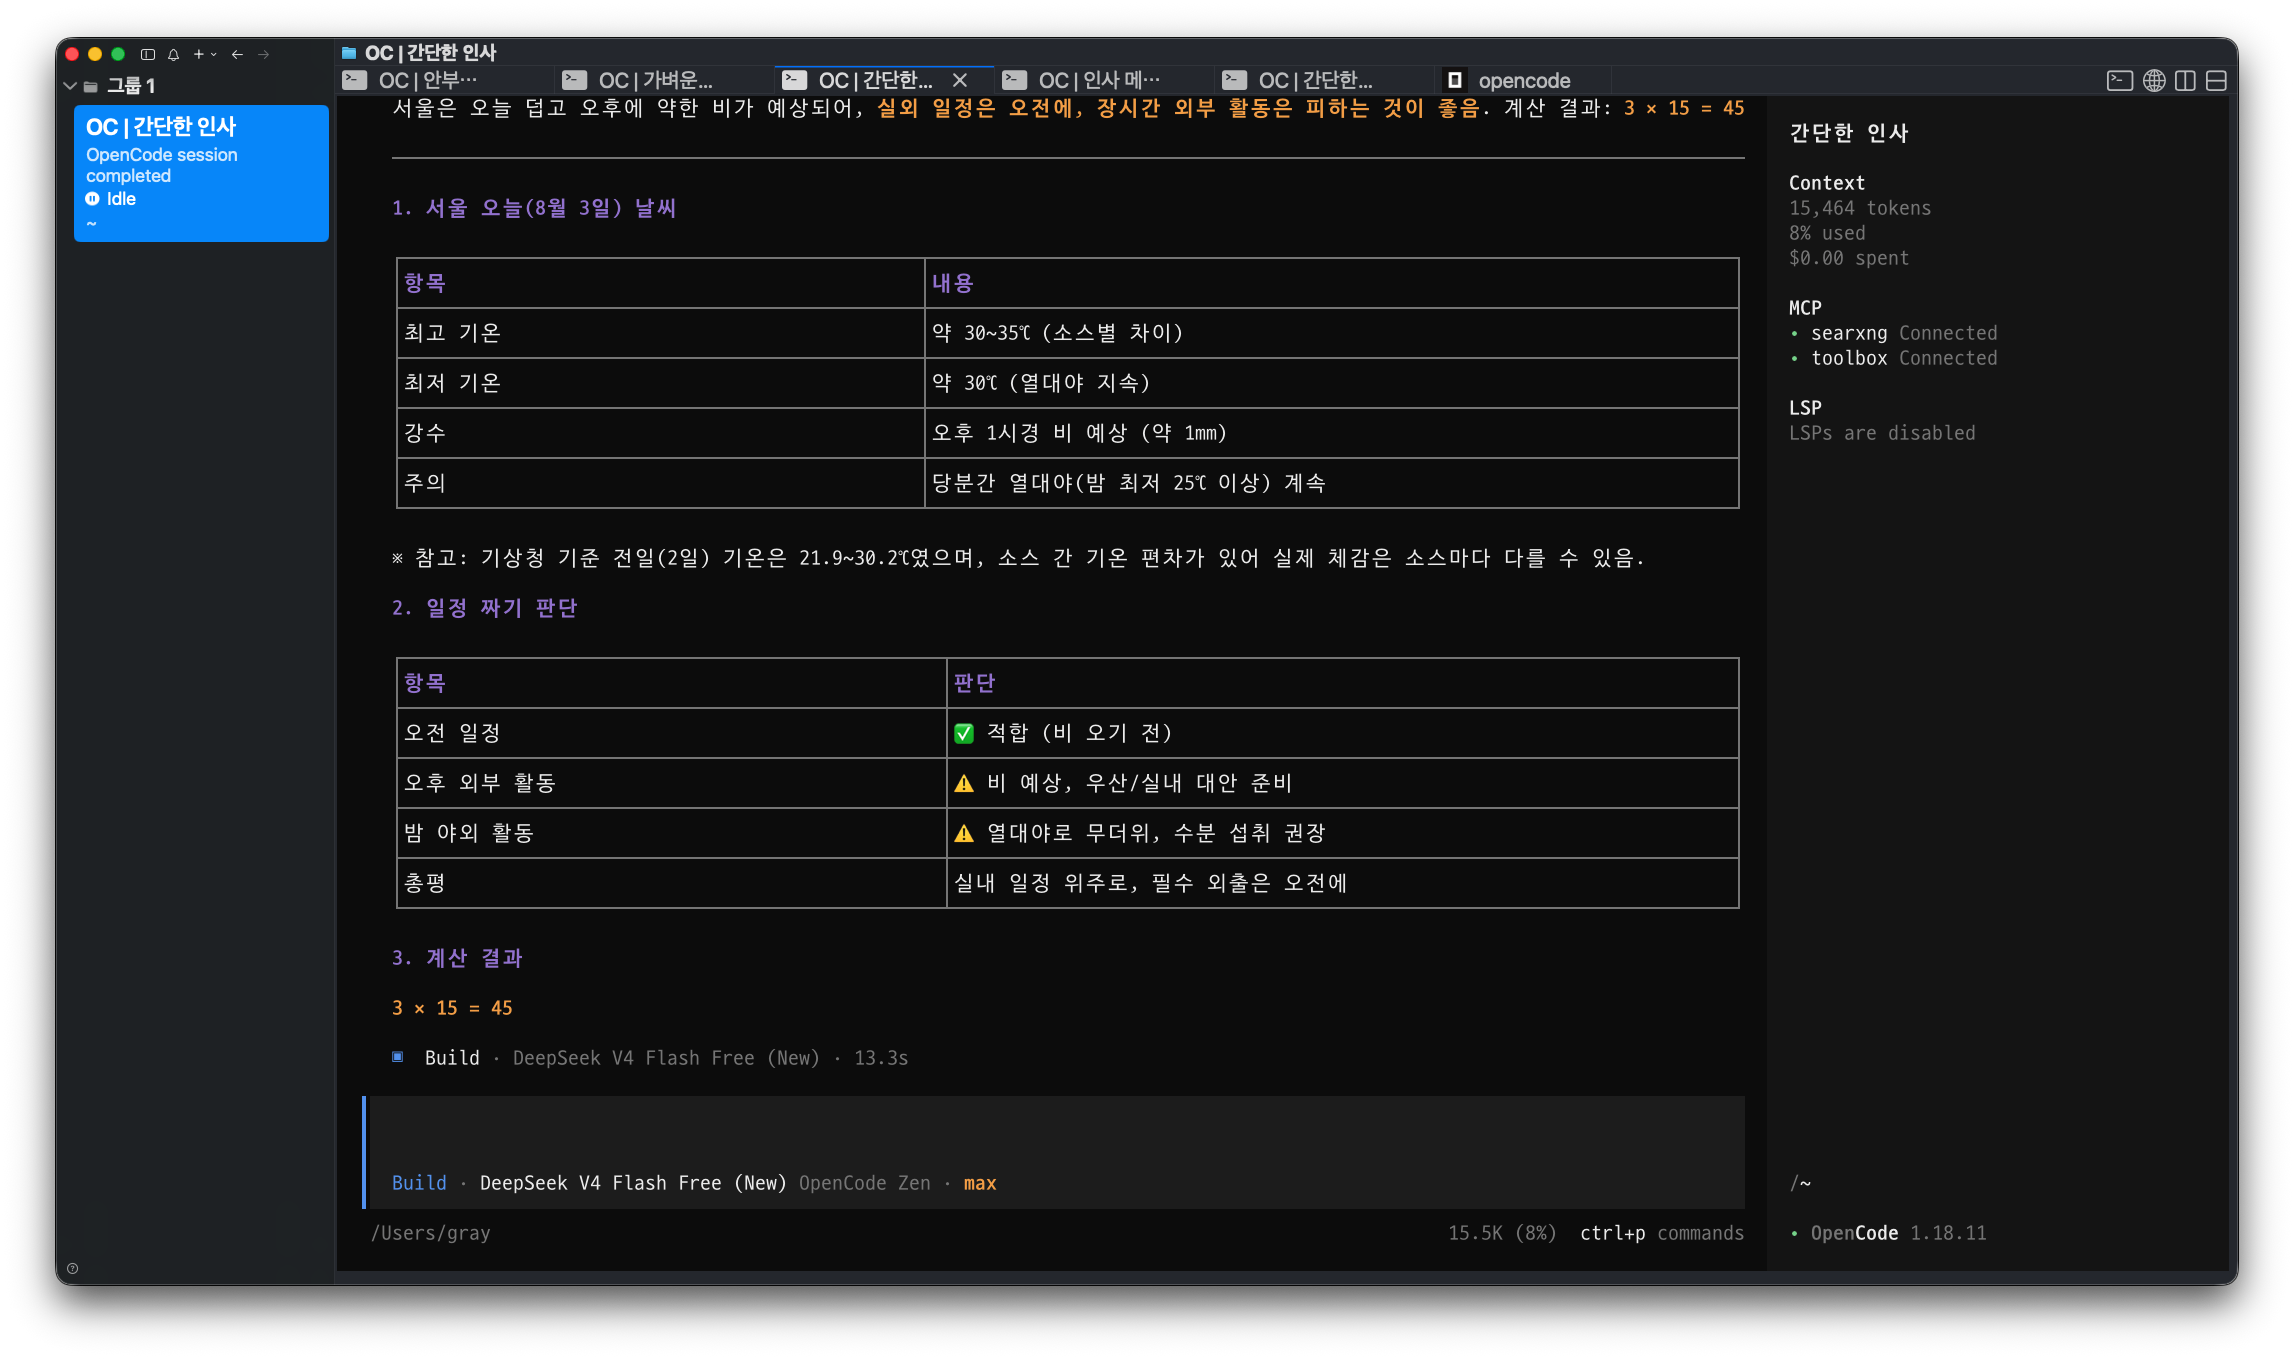Switch to the OC | 인사 메… tab

1105,80
